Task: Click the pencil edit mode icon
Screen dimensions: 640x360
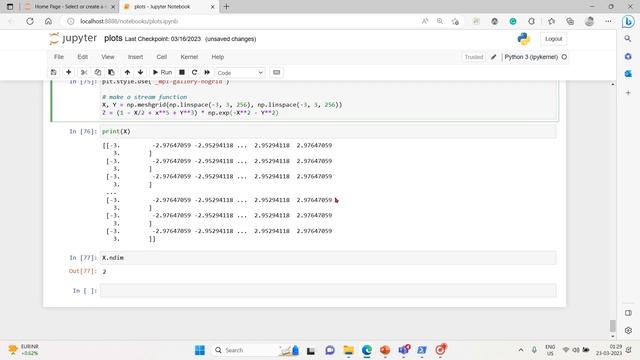Action: (493, 57)
